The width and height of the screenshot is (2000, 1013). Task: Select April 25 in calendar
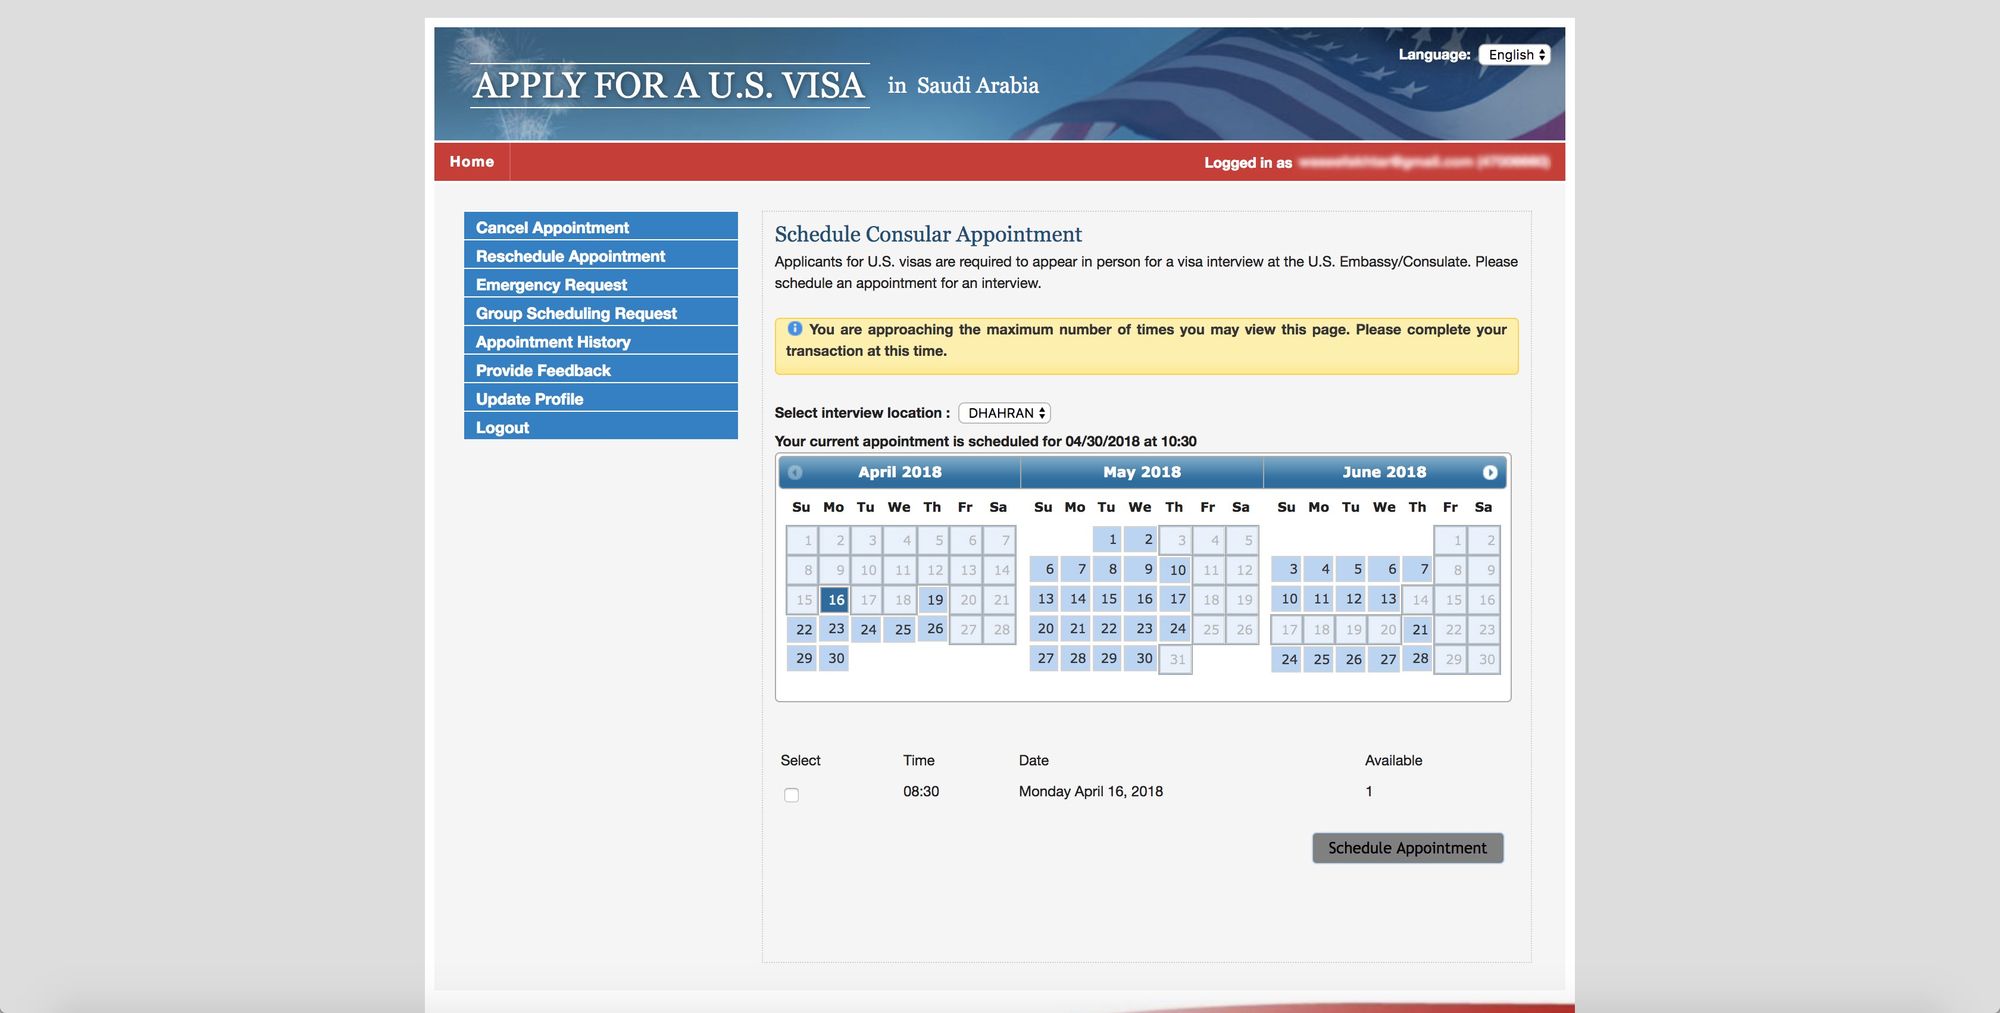(x=900, y=629)
